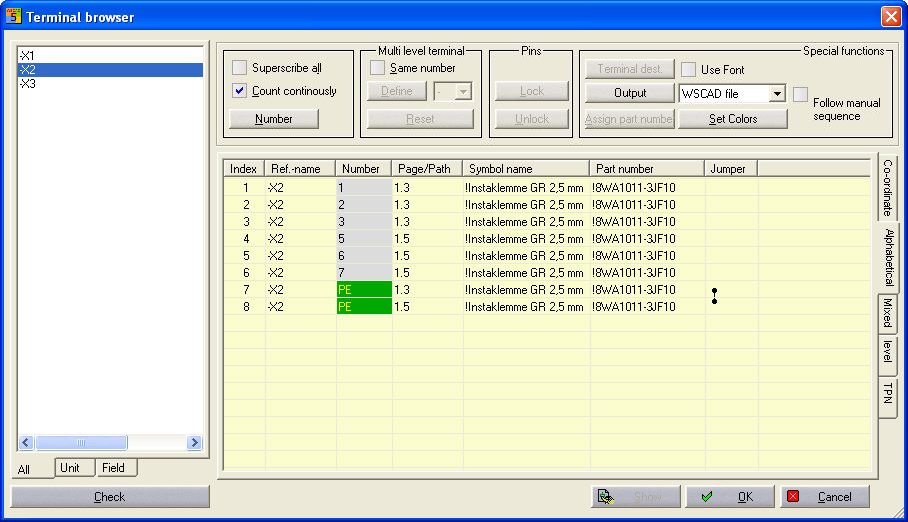Select terminal strip -X3 in list
This screenshot has height=522, width=908.
[110, 83]
